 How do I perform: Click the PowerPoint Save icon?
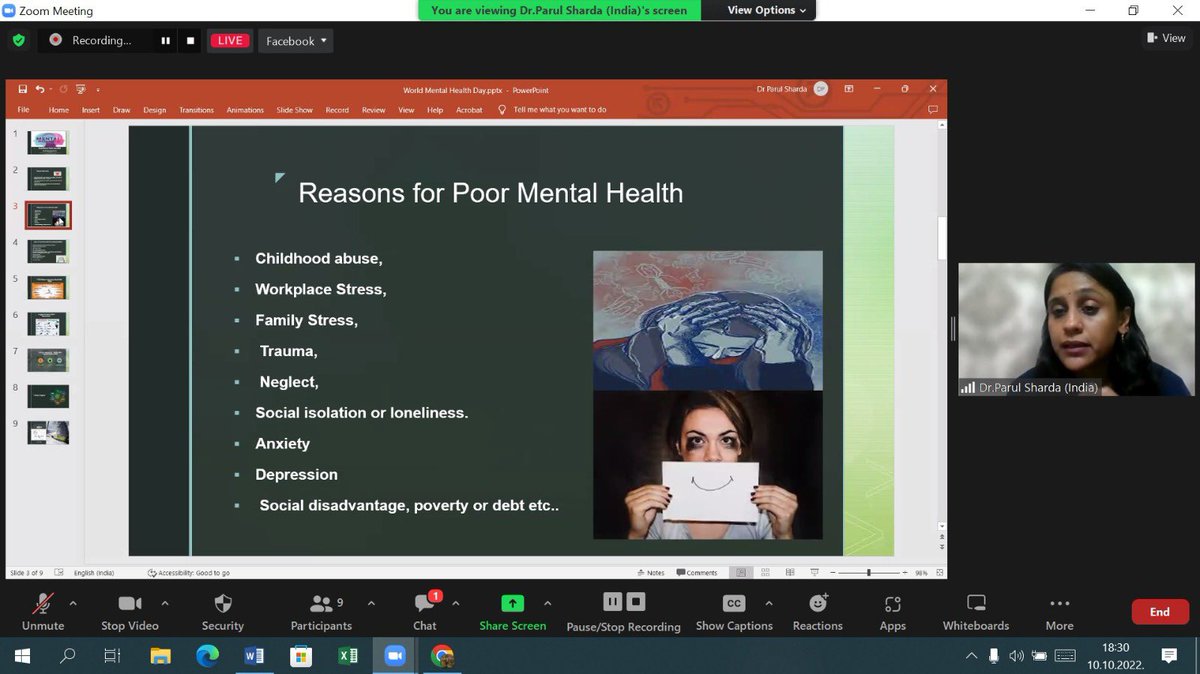22,89
